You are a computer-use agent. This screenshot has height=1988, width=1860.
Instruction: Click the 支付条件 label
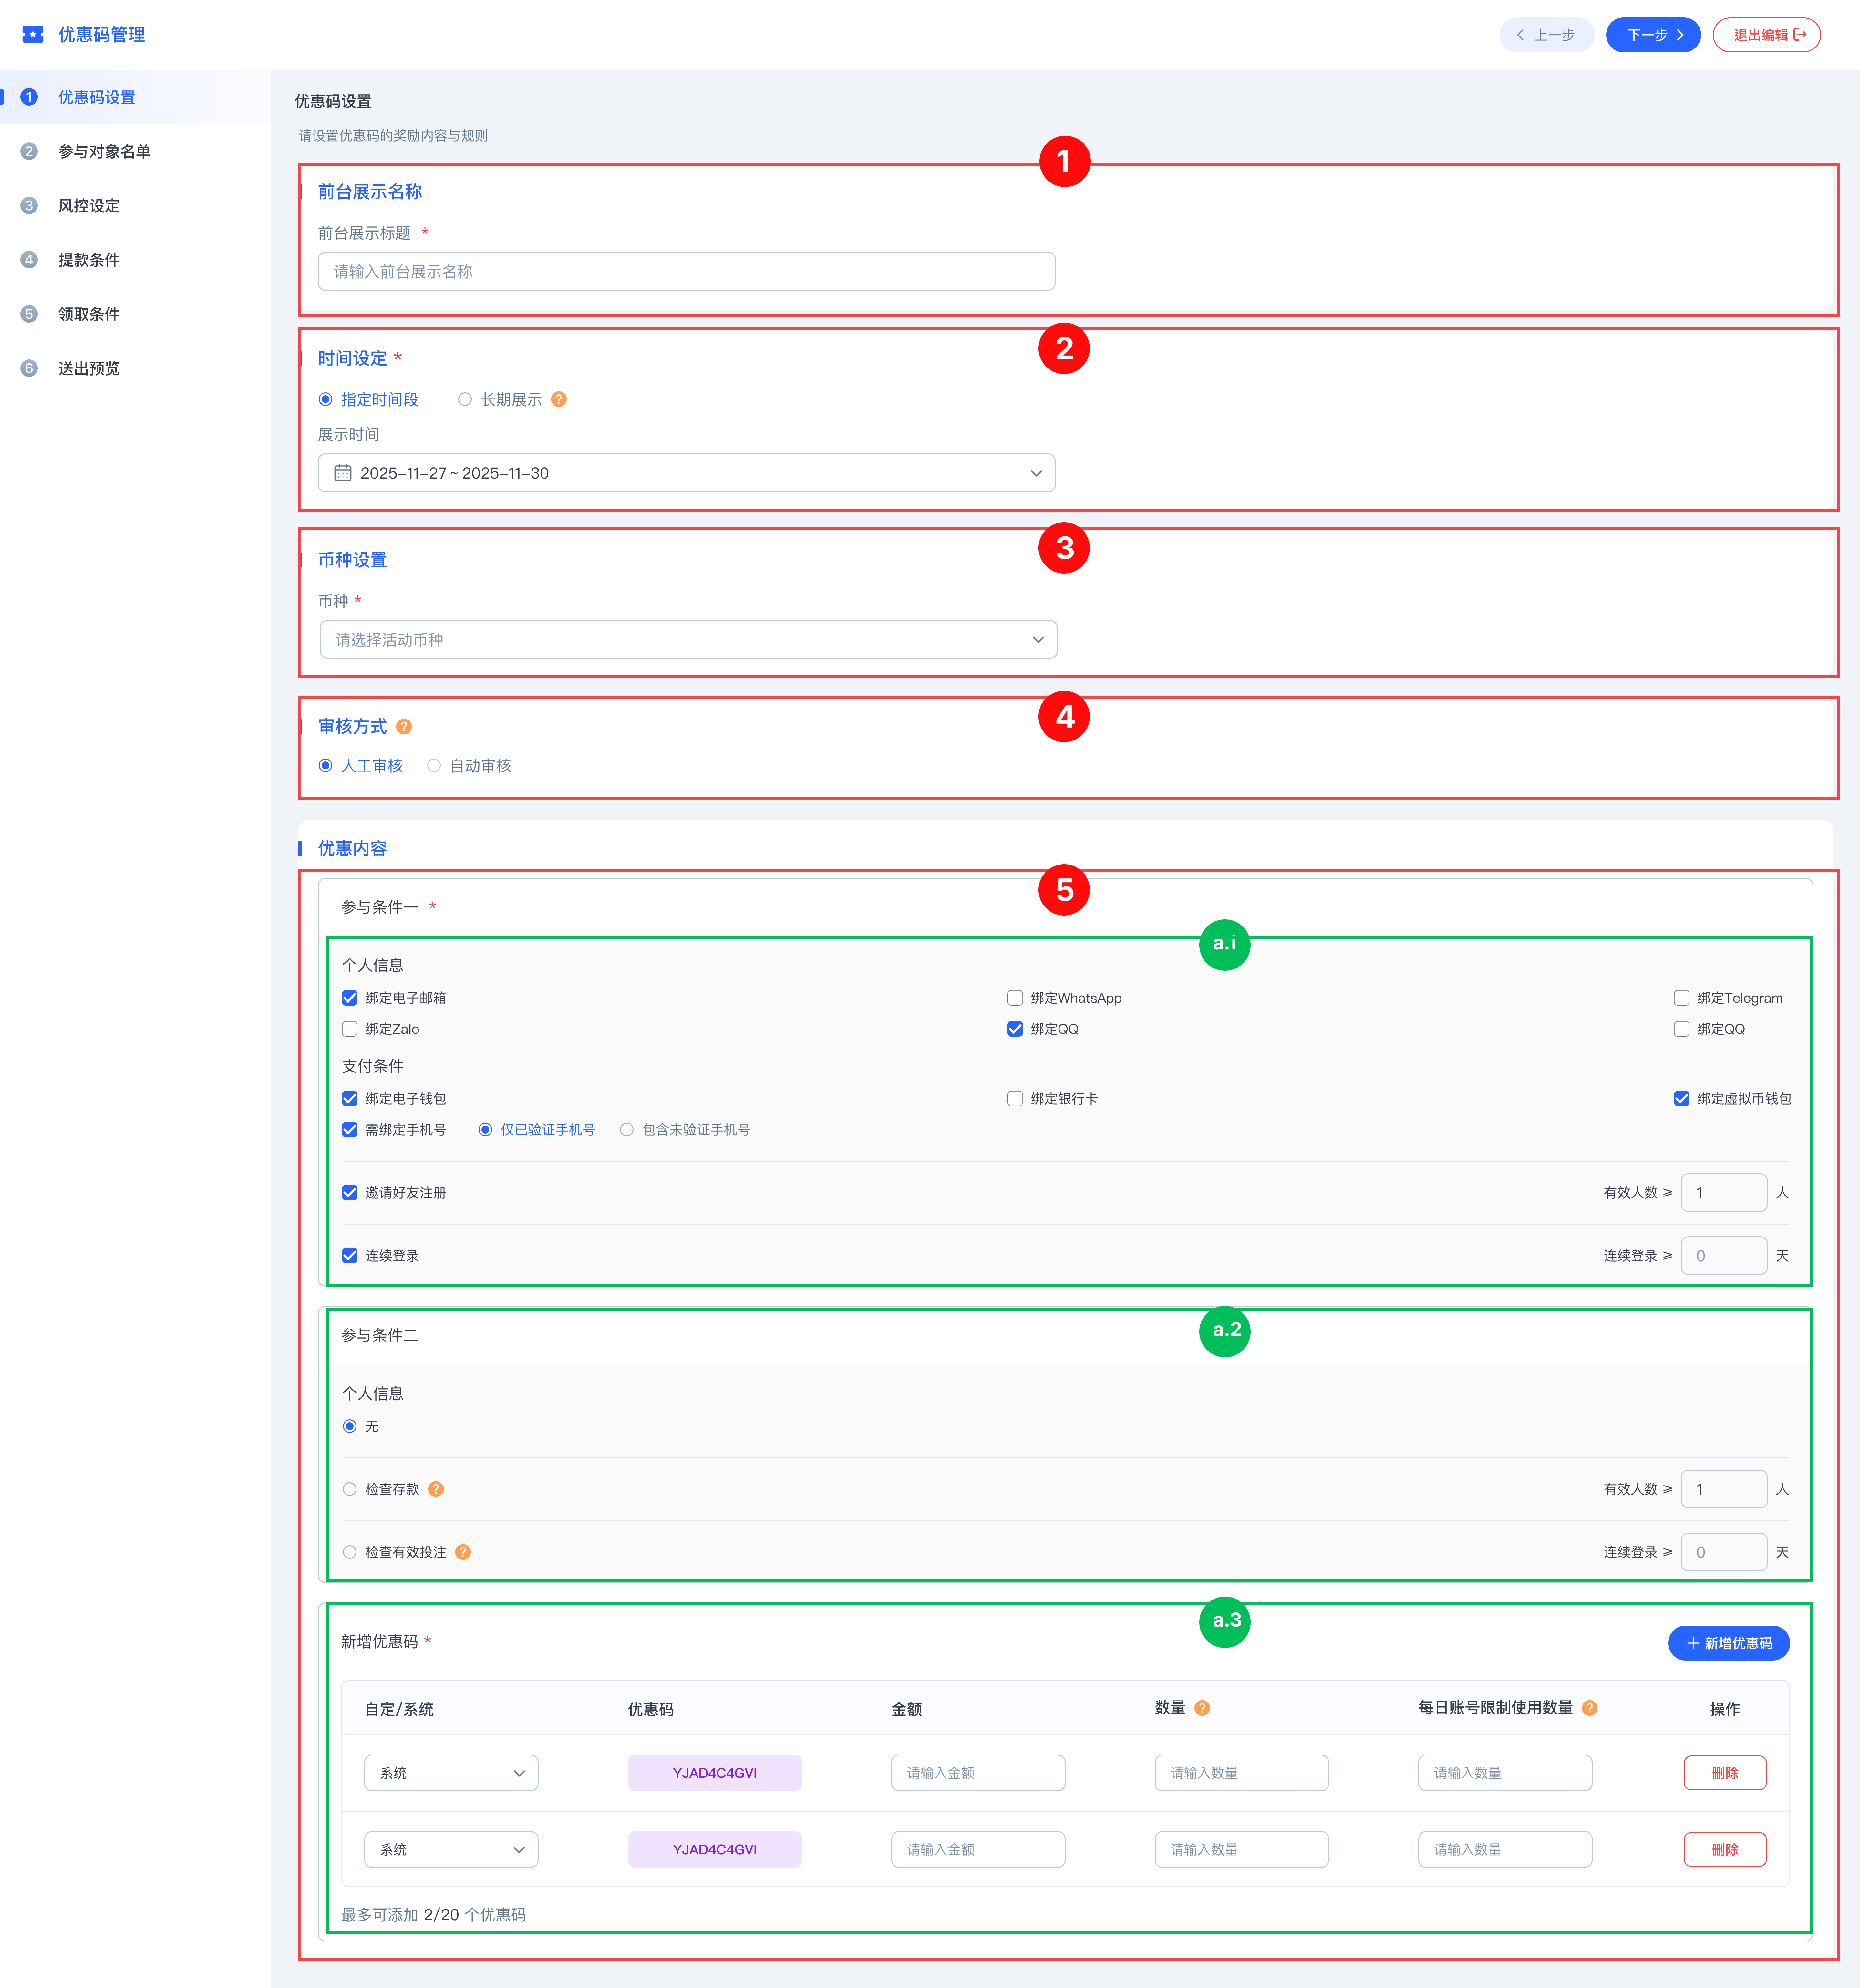pyautogui.click(x=373, y=1066)
